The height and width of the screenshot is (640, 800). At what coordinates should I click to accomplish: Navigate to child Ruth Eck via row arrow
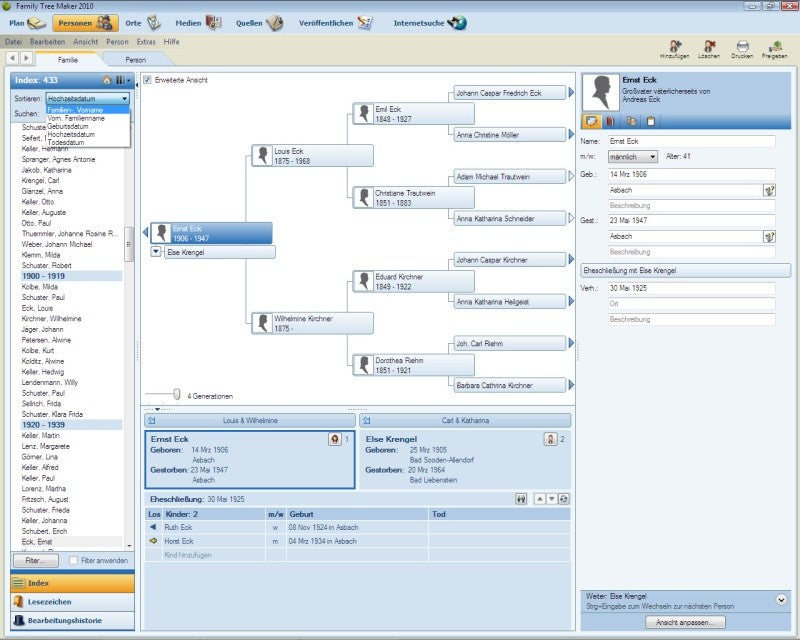tap(153, 527)
